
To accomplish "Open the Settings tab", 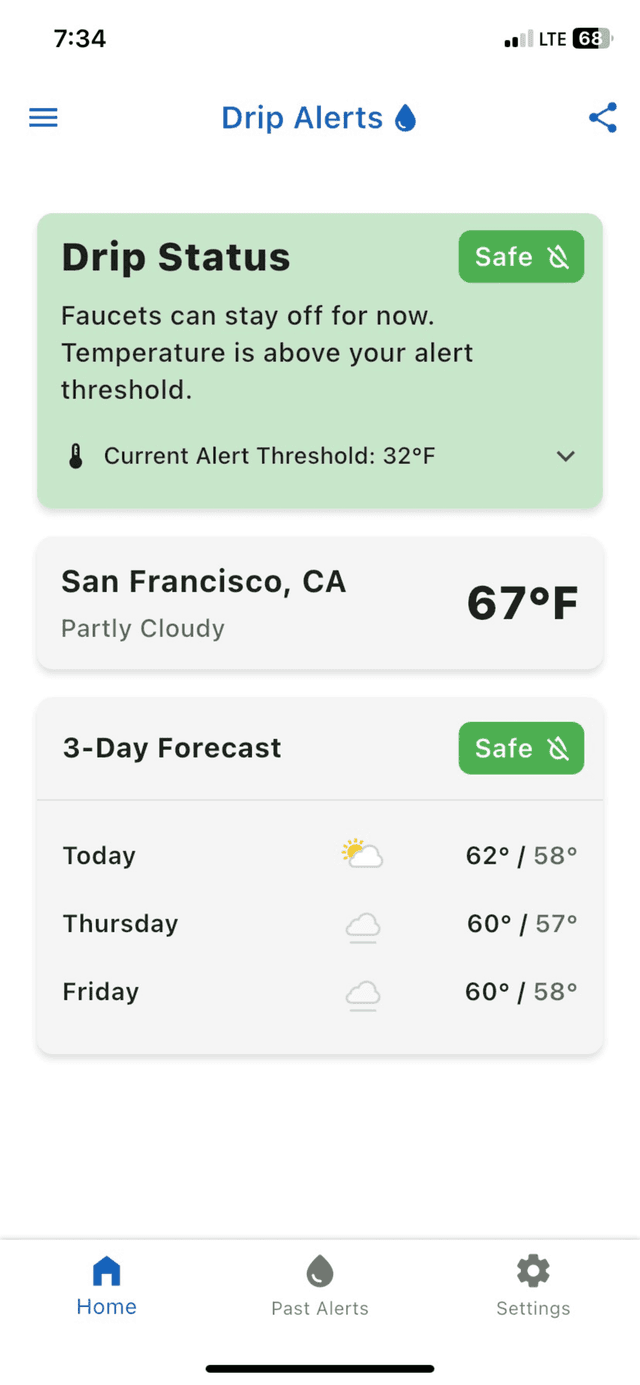I will pyautogui.click(x=532, y=1285).
